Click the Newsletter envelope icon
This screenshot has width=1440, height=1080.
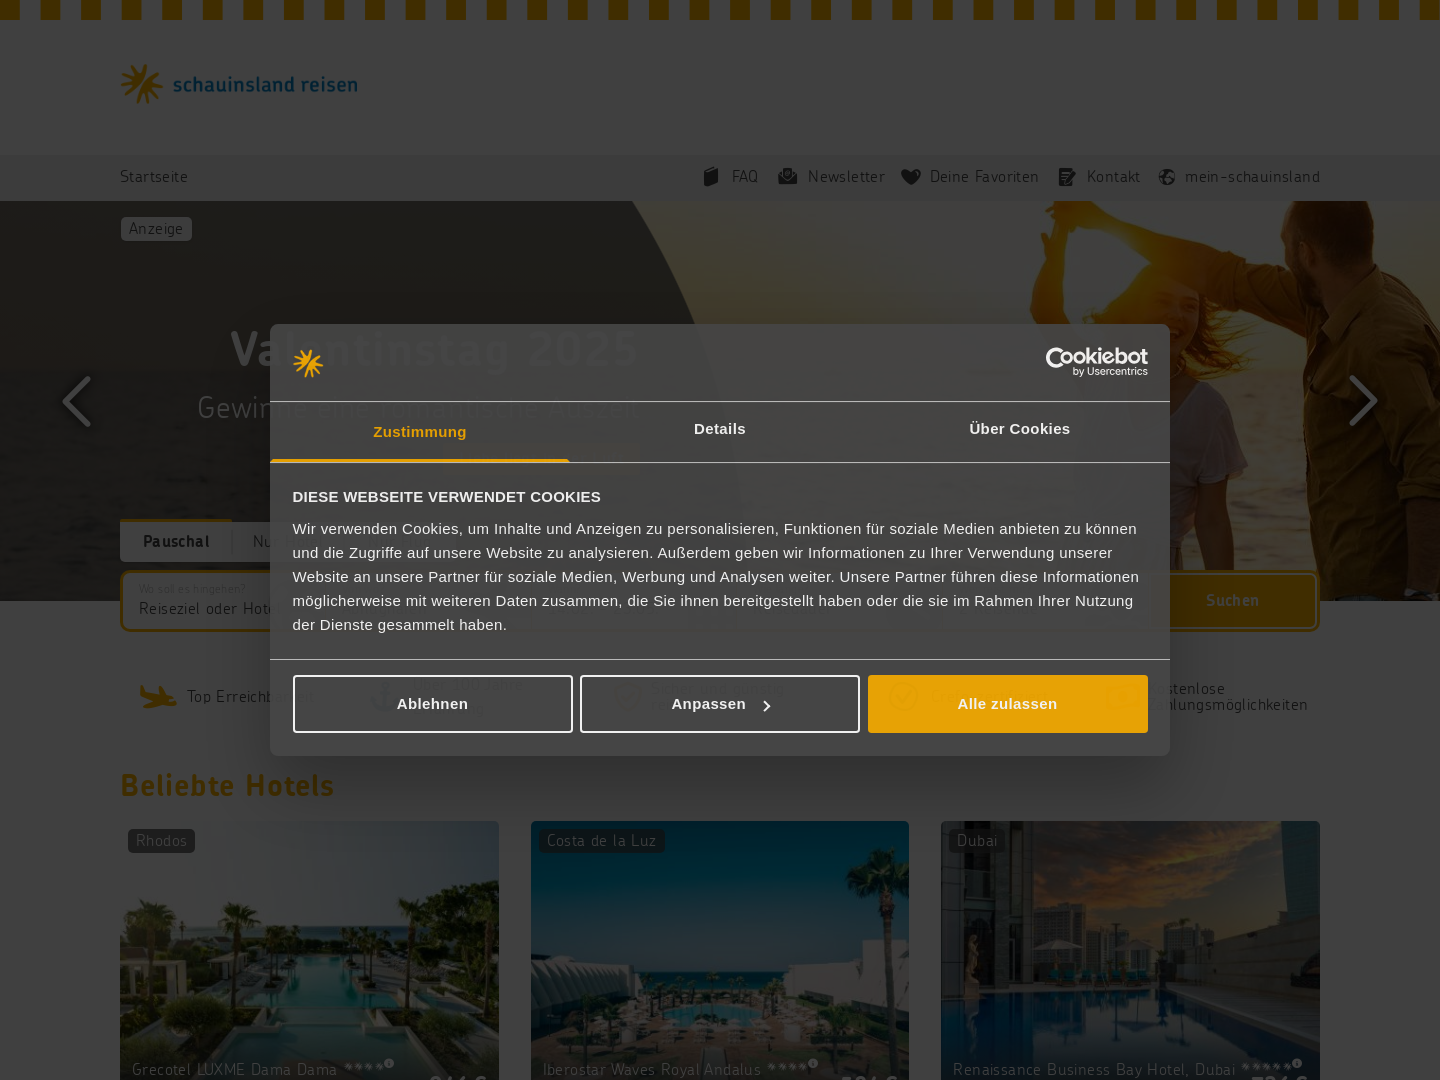[x=788, y=176]
